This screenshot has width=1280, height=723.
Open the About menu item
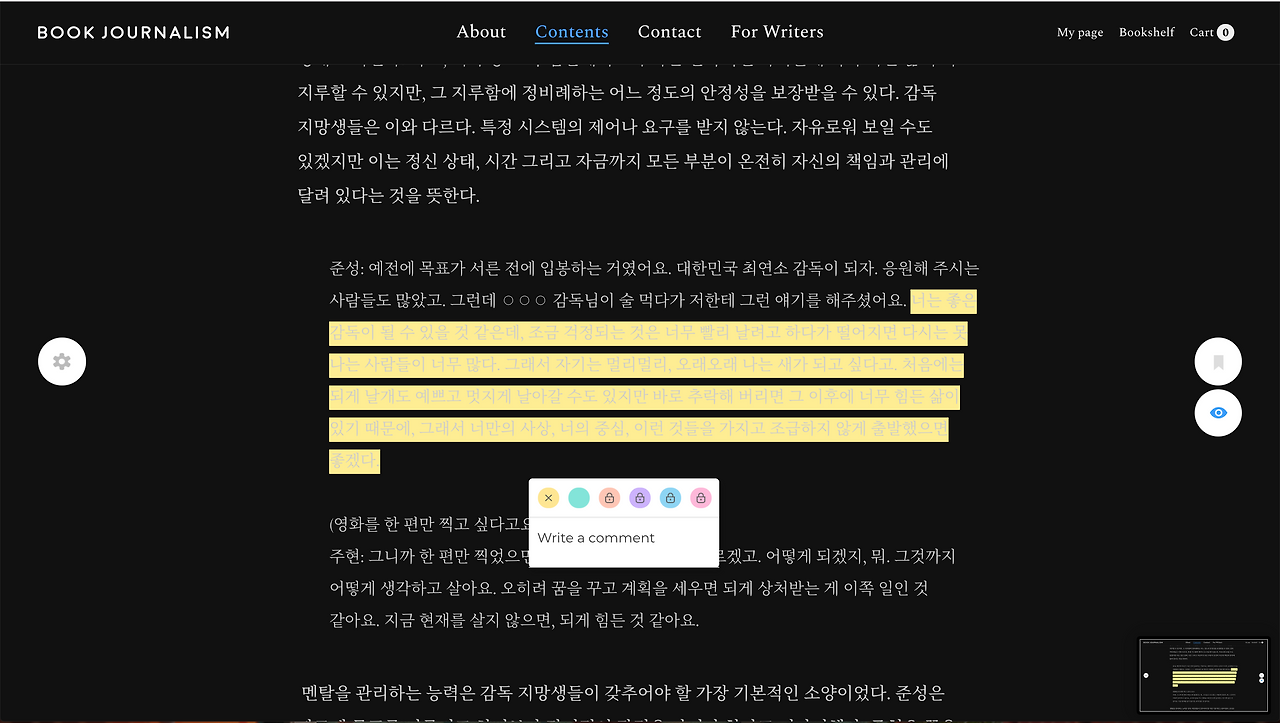(x=481, y=31)
